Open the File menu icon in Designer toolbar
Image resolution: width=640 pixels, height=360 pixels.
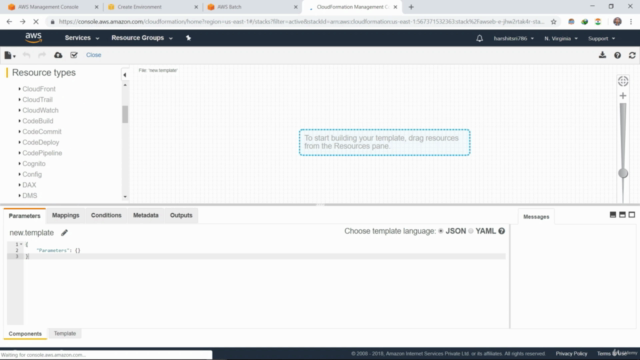9,55
